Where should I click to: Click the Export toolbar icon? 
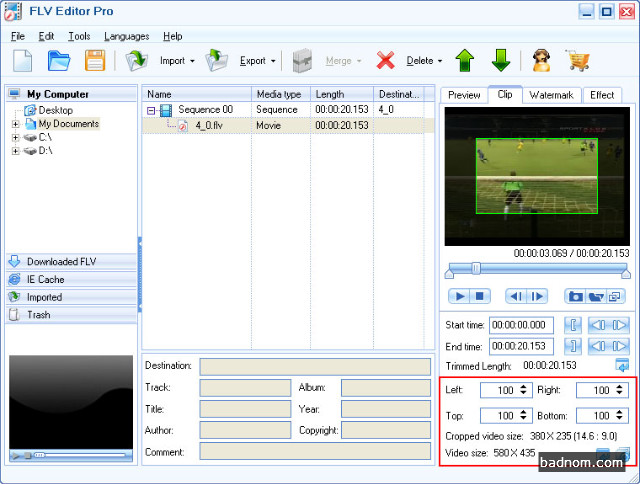click(216, 61)
